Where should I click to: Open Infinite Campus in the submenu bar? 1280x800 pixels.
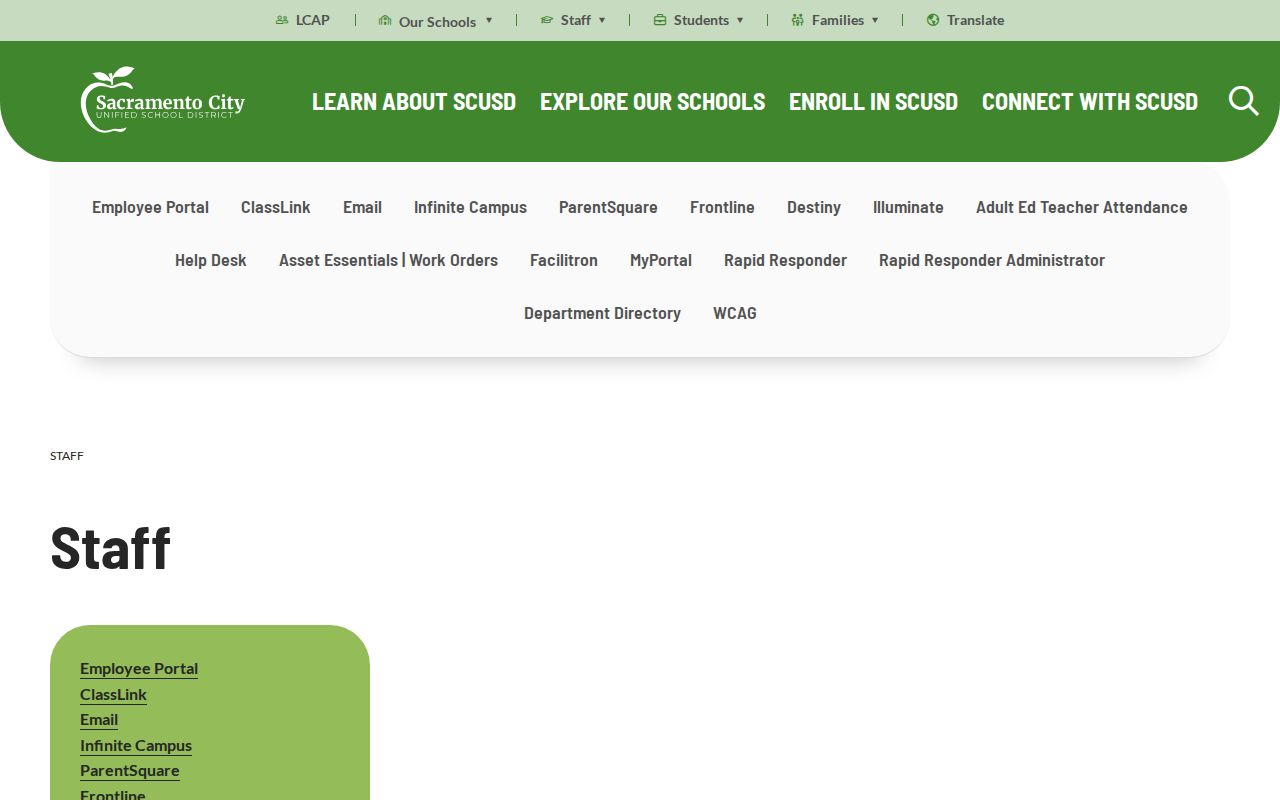click(x=470, y=207)
